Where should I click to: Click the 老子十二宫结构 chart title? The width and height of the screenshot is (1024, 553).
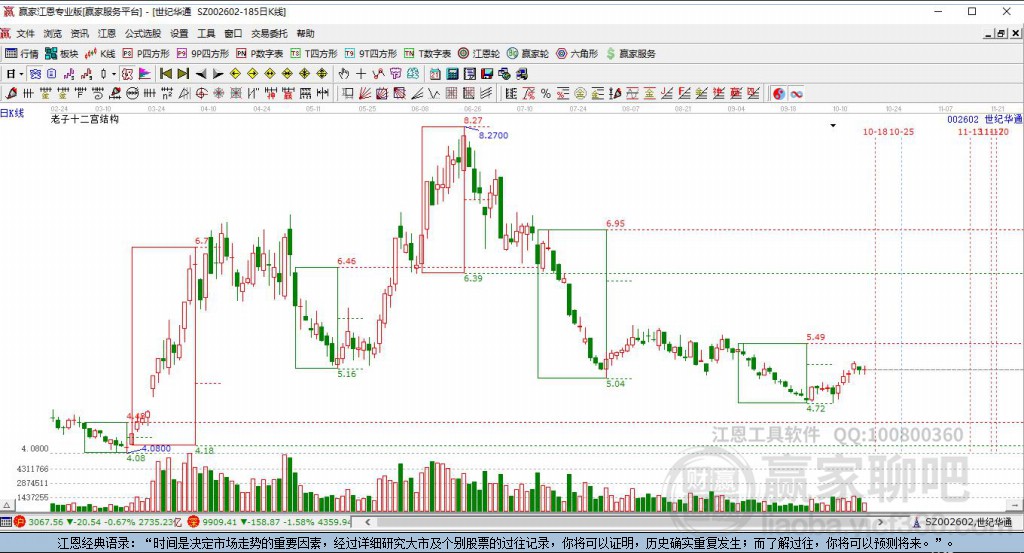point(85,119)
